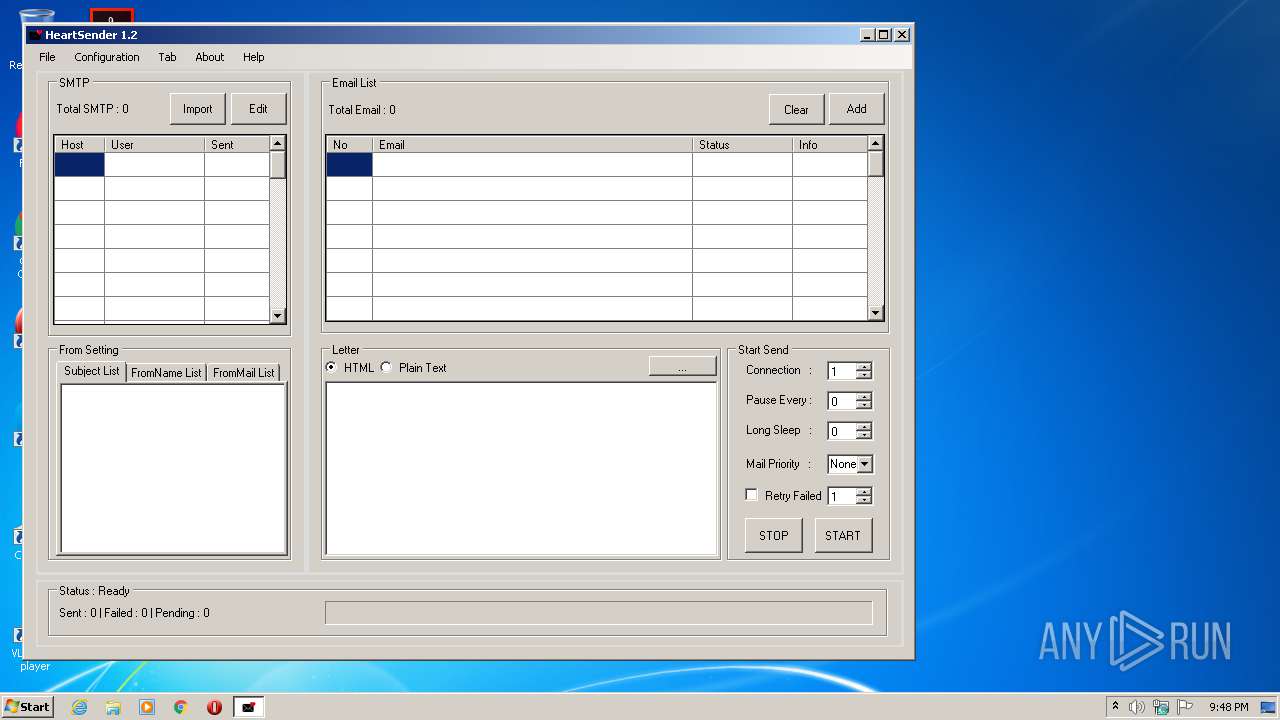Show hidden system tray icons
Image resolution: width=1280 pixels, height=720 pixels.
(1116, 707)
